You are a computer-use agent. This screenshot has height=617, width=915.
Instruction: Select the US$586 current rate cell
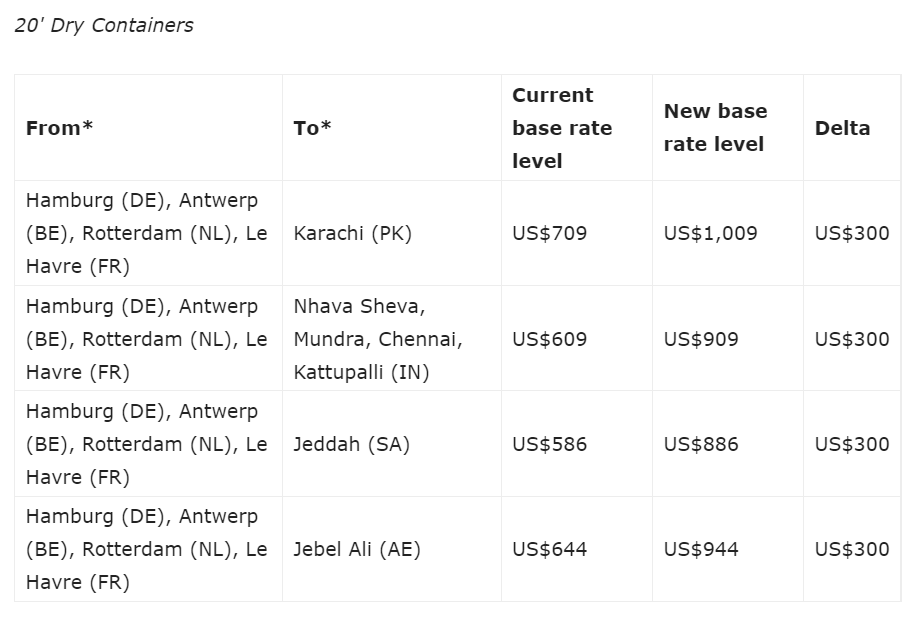(549, 445)
